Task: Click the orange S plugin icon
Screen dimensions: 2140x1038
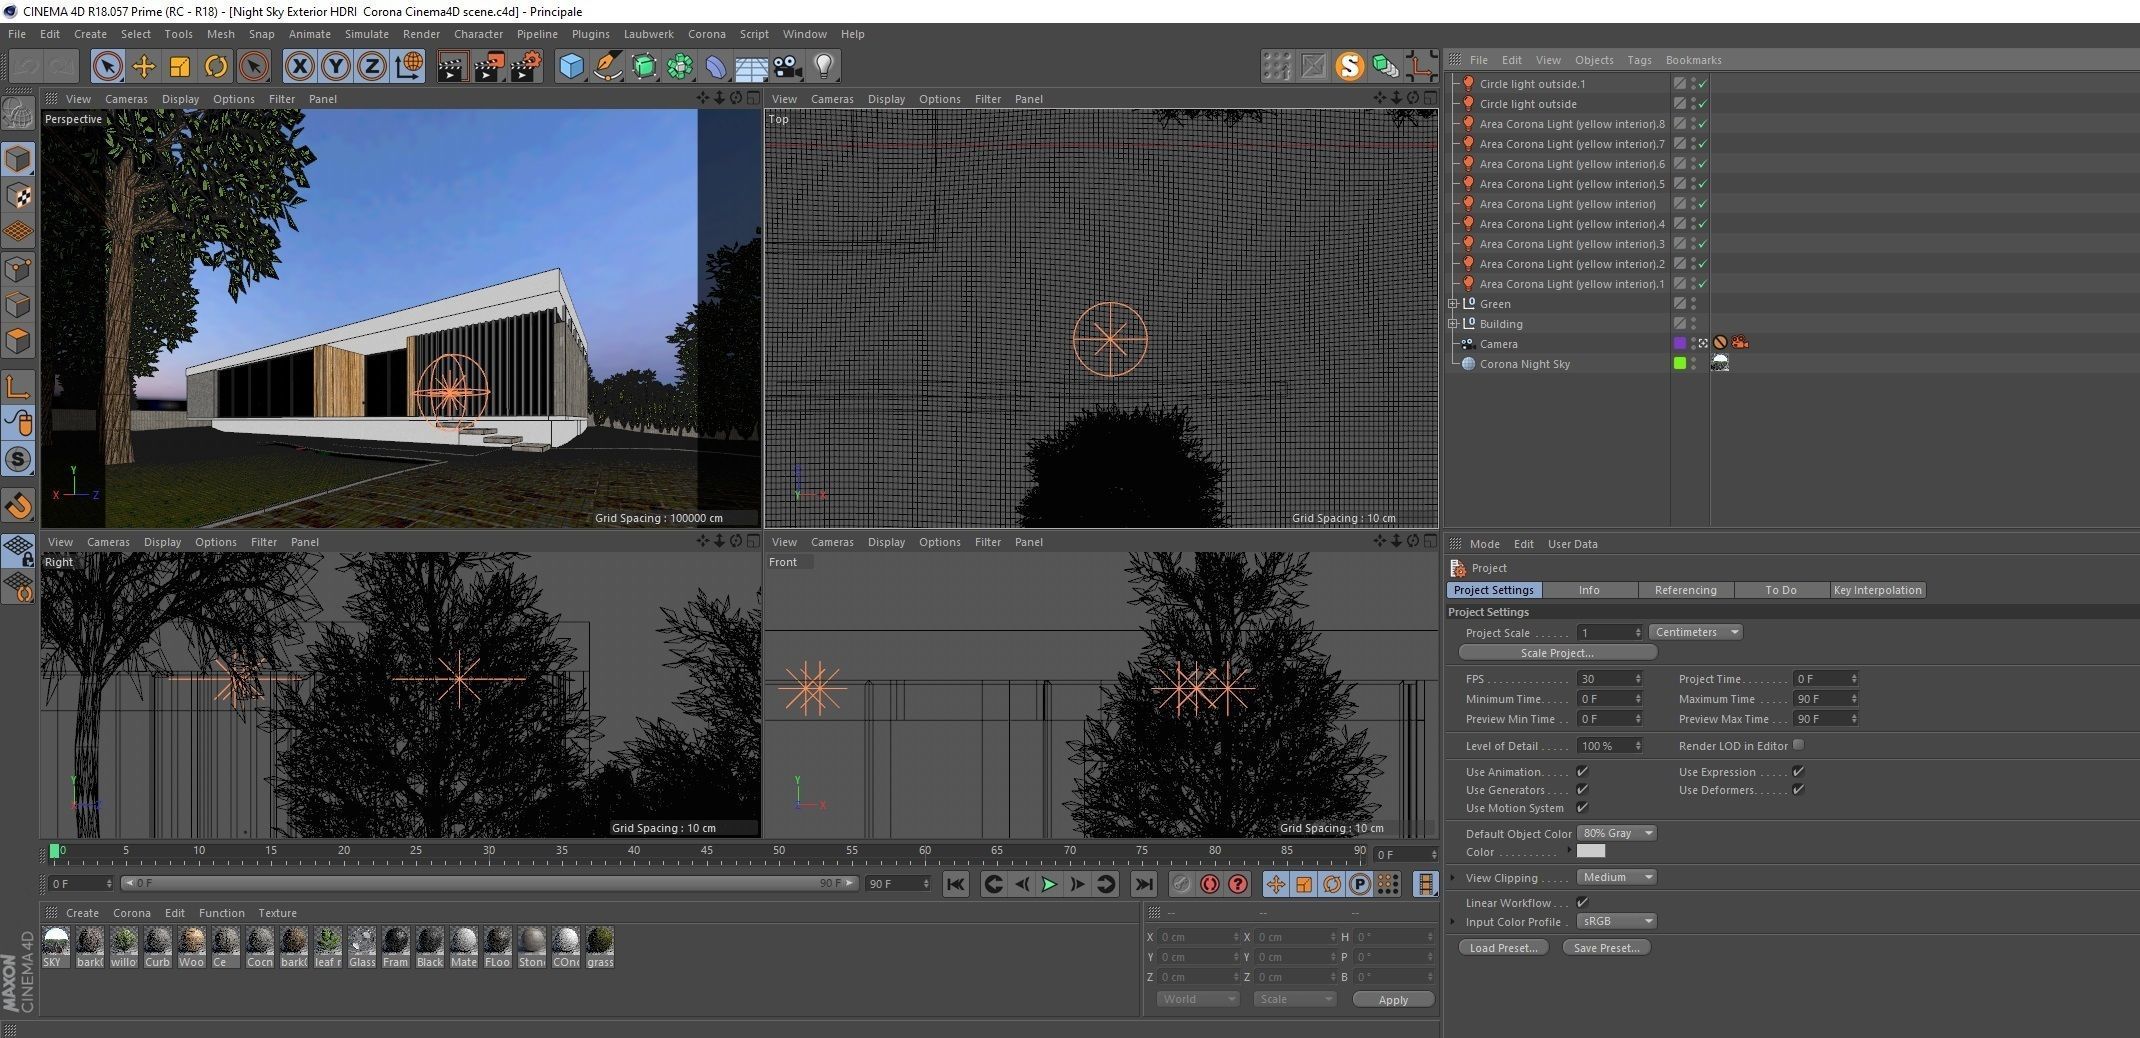Action: pyautogui.click(x=1350, y=67)
